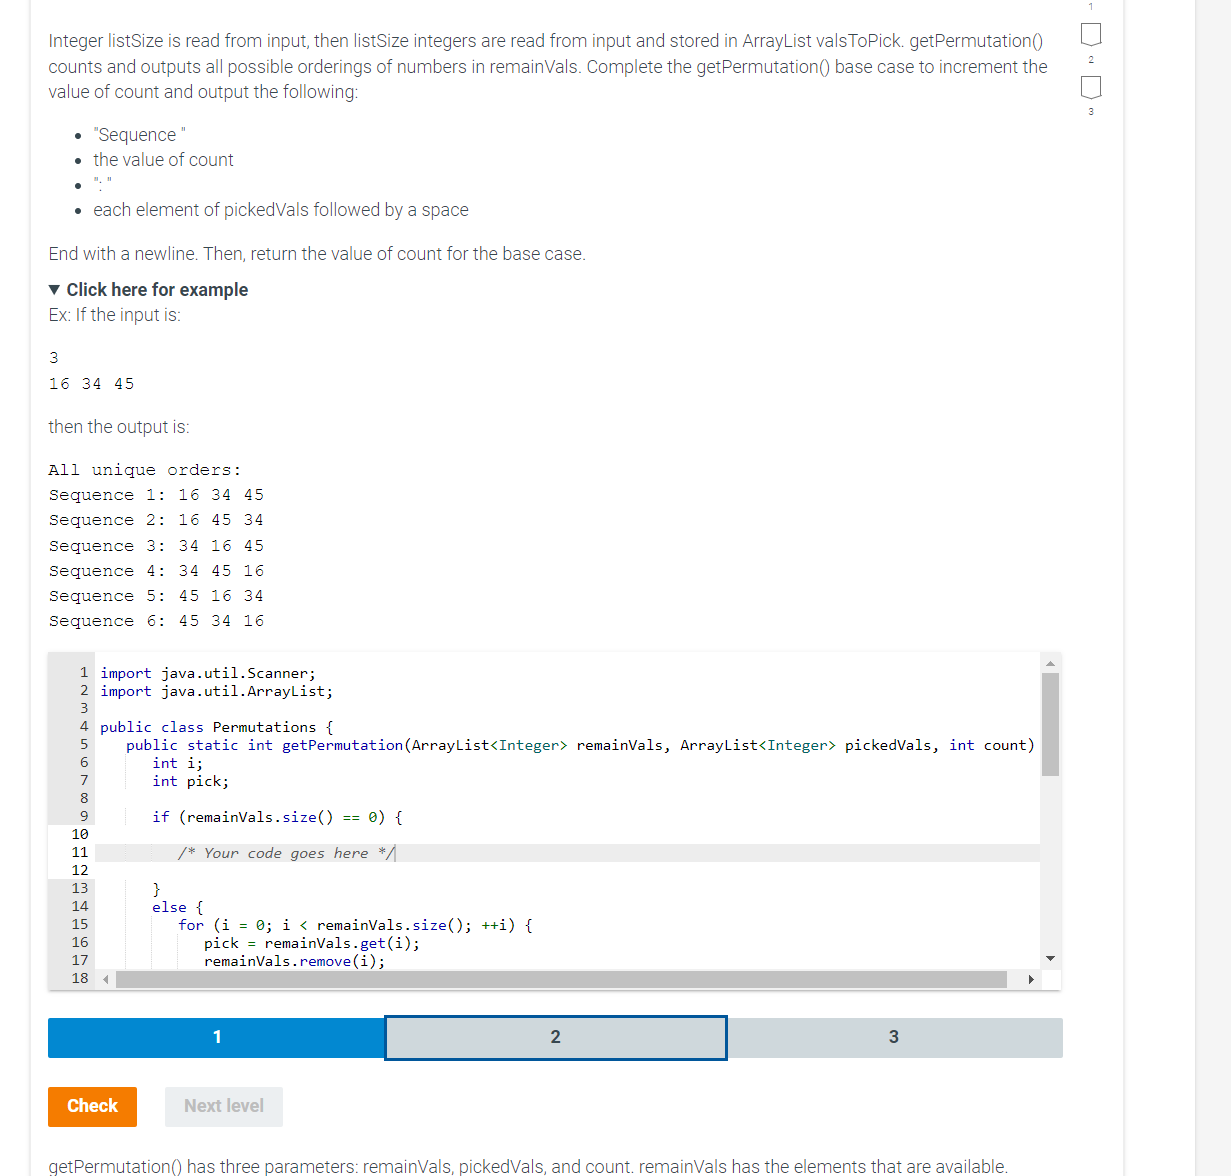This screenshot has width=1231, height=1176.
Task: Click the up arrow on the code editor's vertical scrollbar
Action: point(1050,662)
